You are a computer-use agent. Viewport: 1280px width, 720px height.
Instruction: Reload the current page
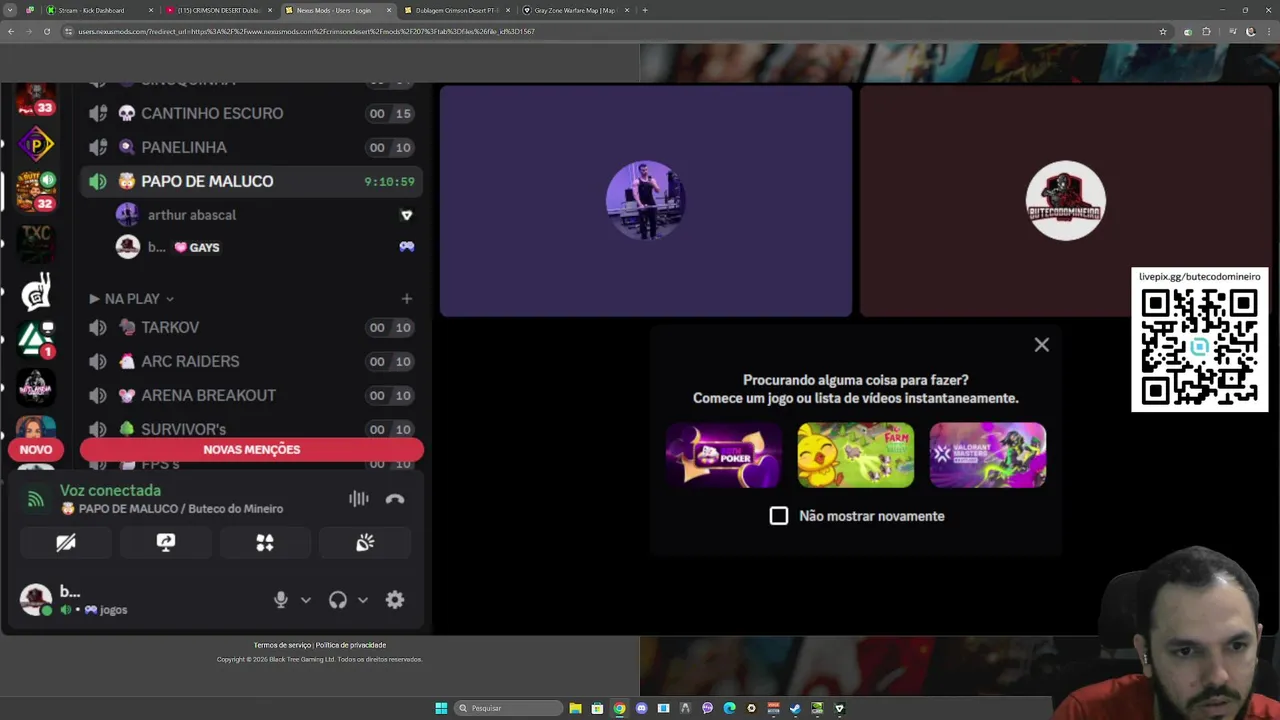coord(46,31)
